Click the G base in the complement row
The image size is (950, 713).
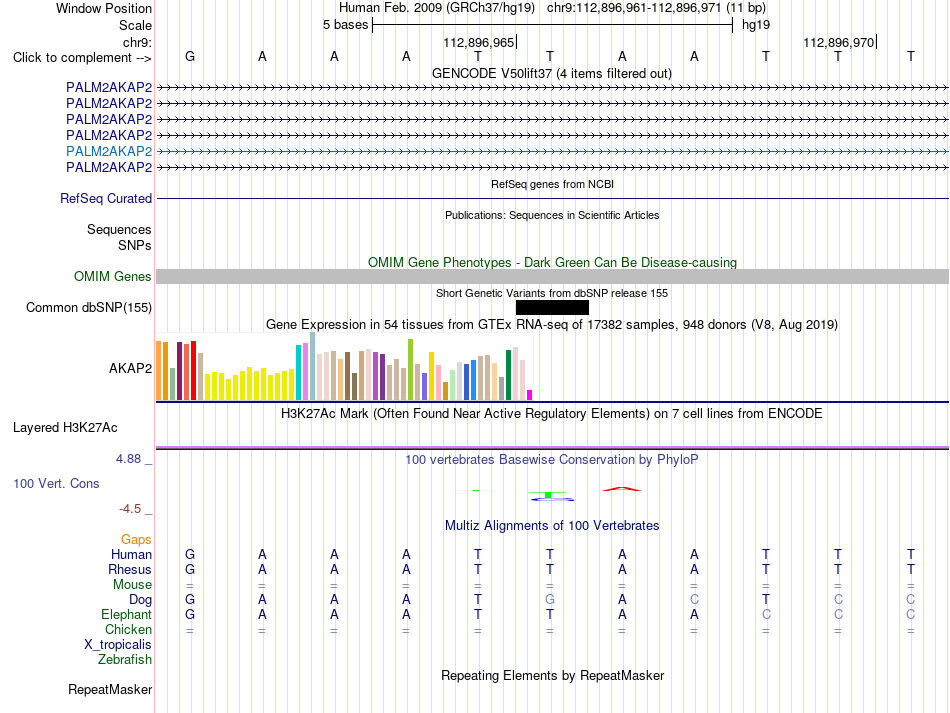[190, 56]
